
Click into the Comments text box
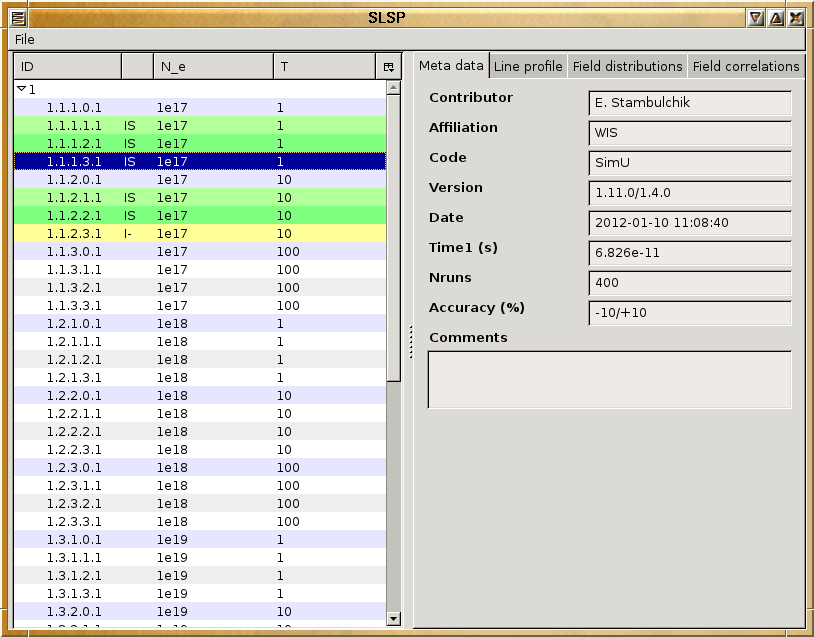[609, 379]
